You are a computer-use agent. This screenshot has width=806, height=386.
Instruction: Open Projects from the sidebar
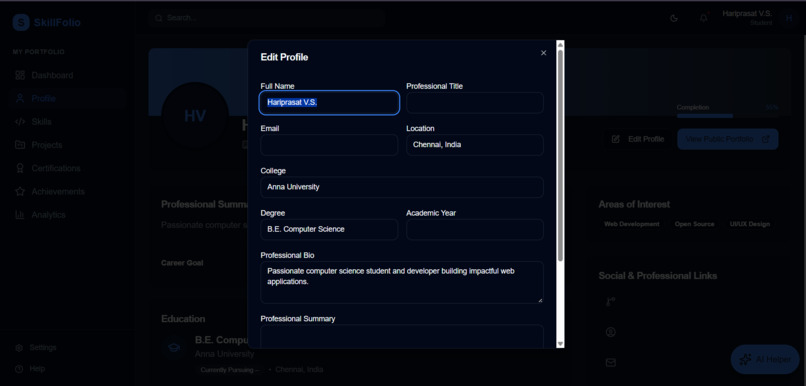[x=67, y=145]
